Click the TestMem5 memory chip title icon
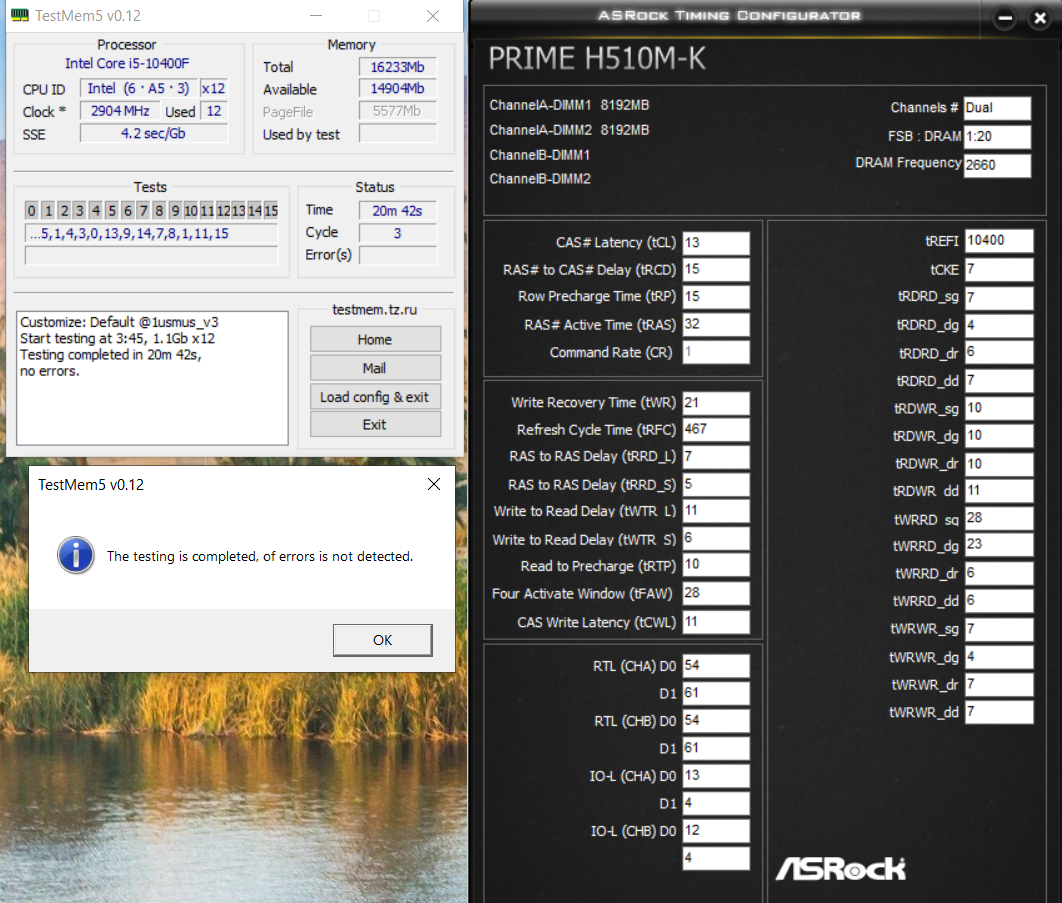The width and height of the screenshot is (1062, 903). [20, 16]
